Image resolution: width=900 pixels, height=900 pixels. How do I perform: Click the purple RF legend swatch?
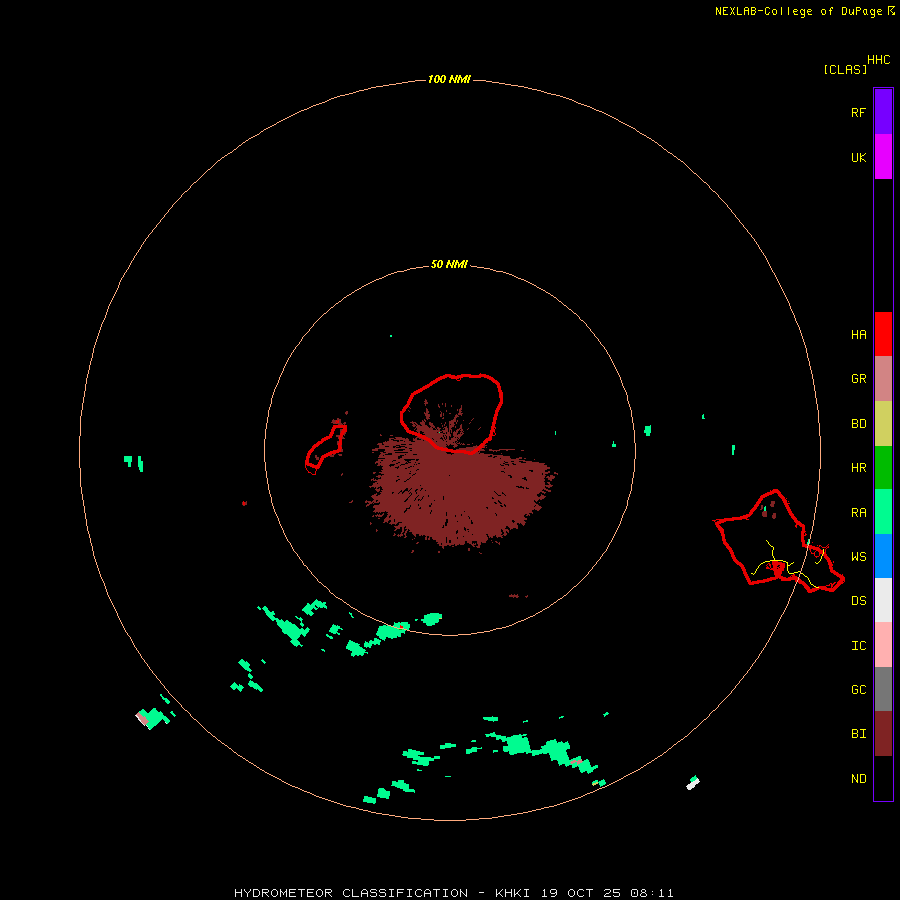(883, 111)
